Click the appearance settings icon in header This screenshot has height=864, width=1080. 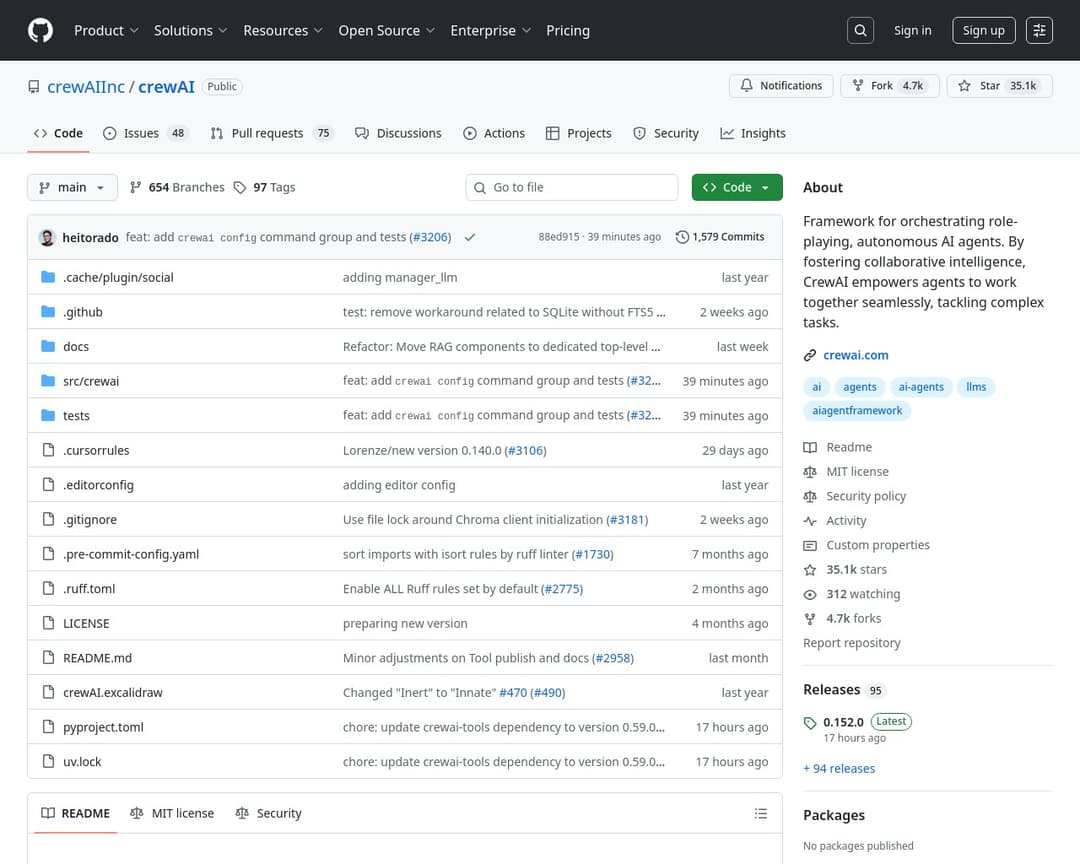coord(1039,30)
